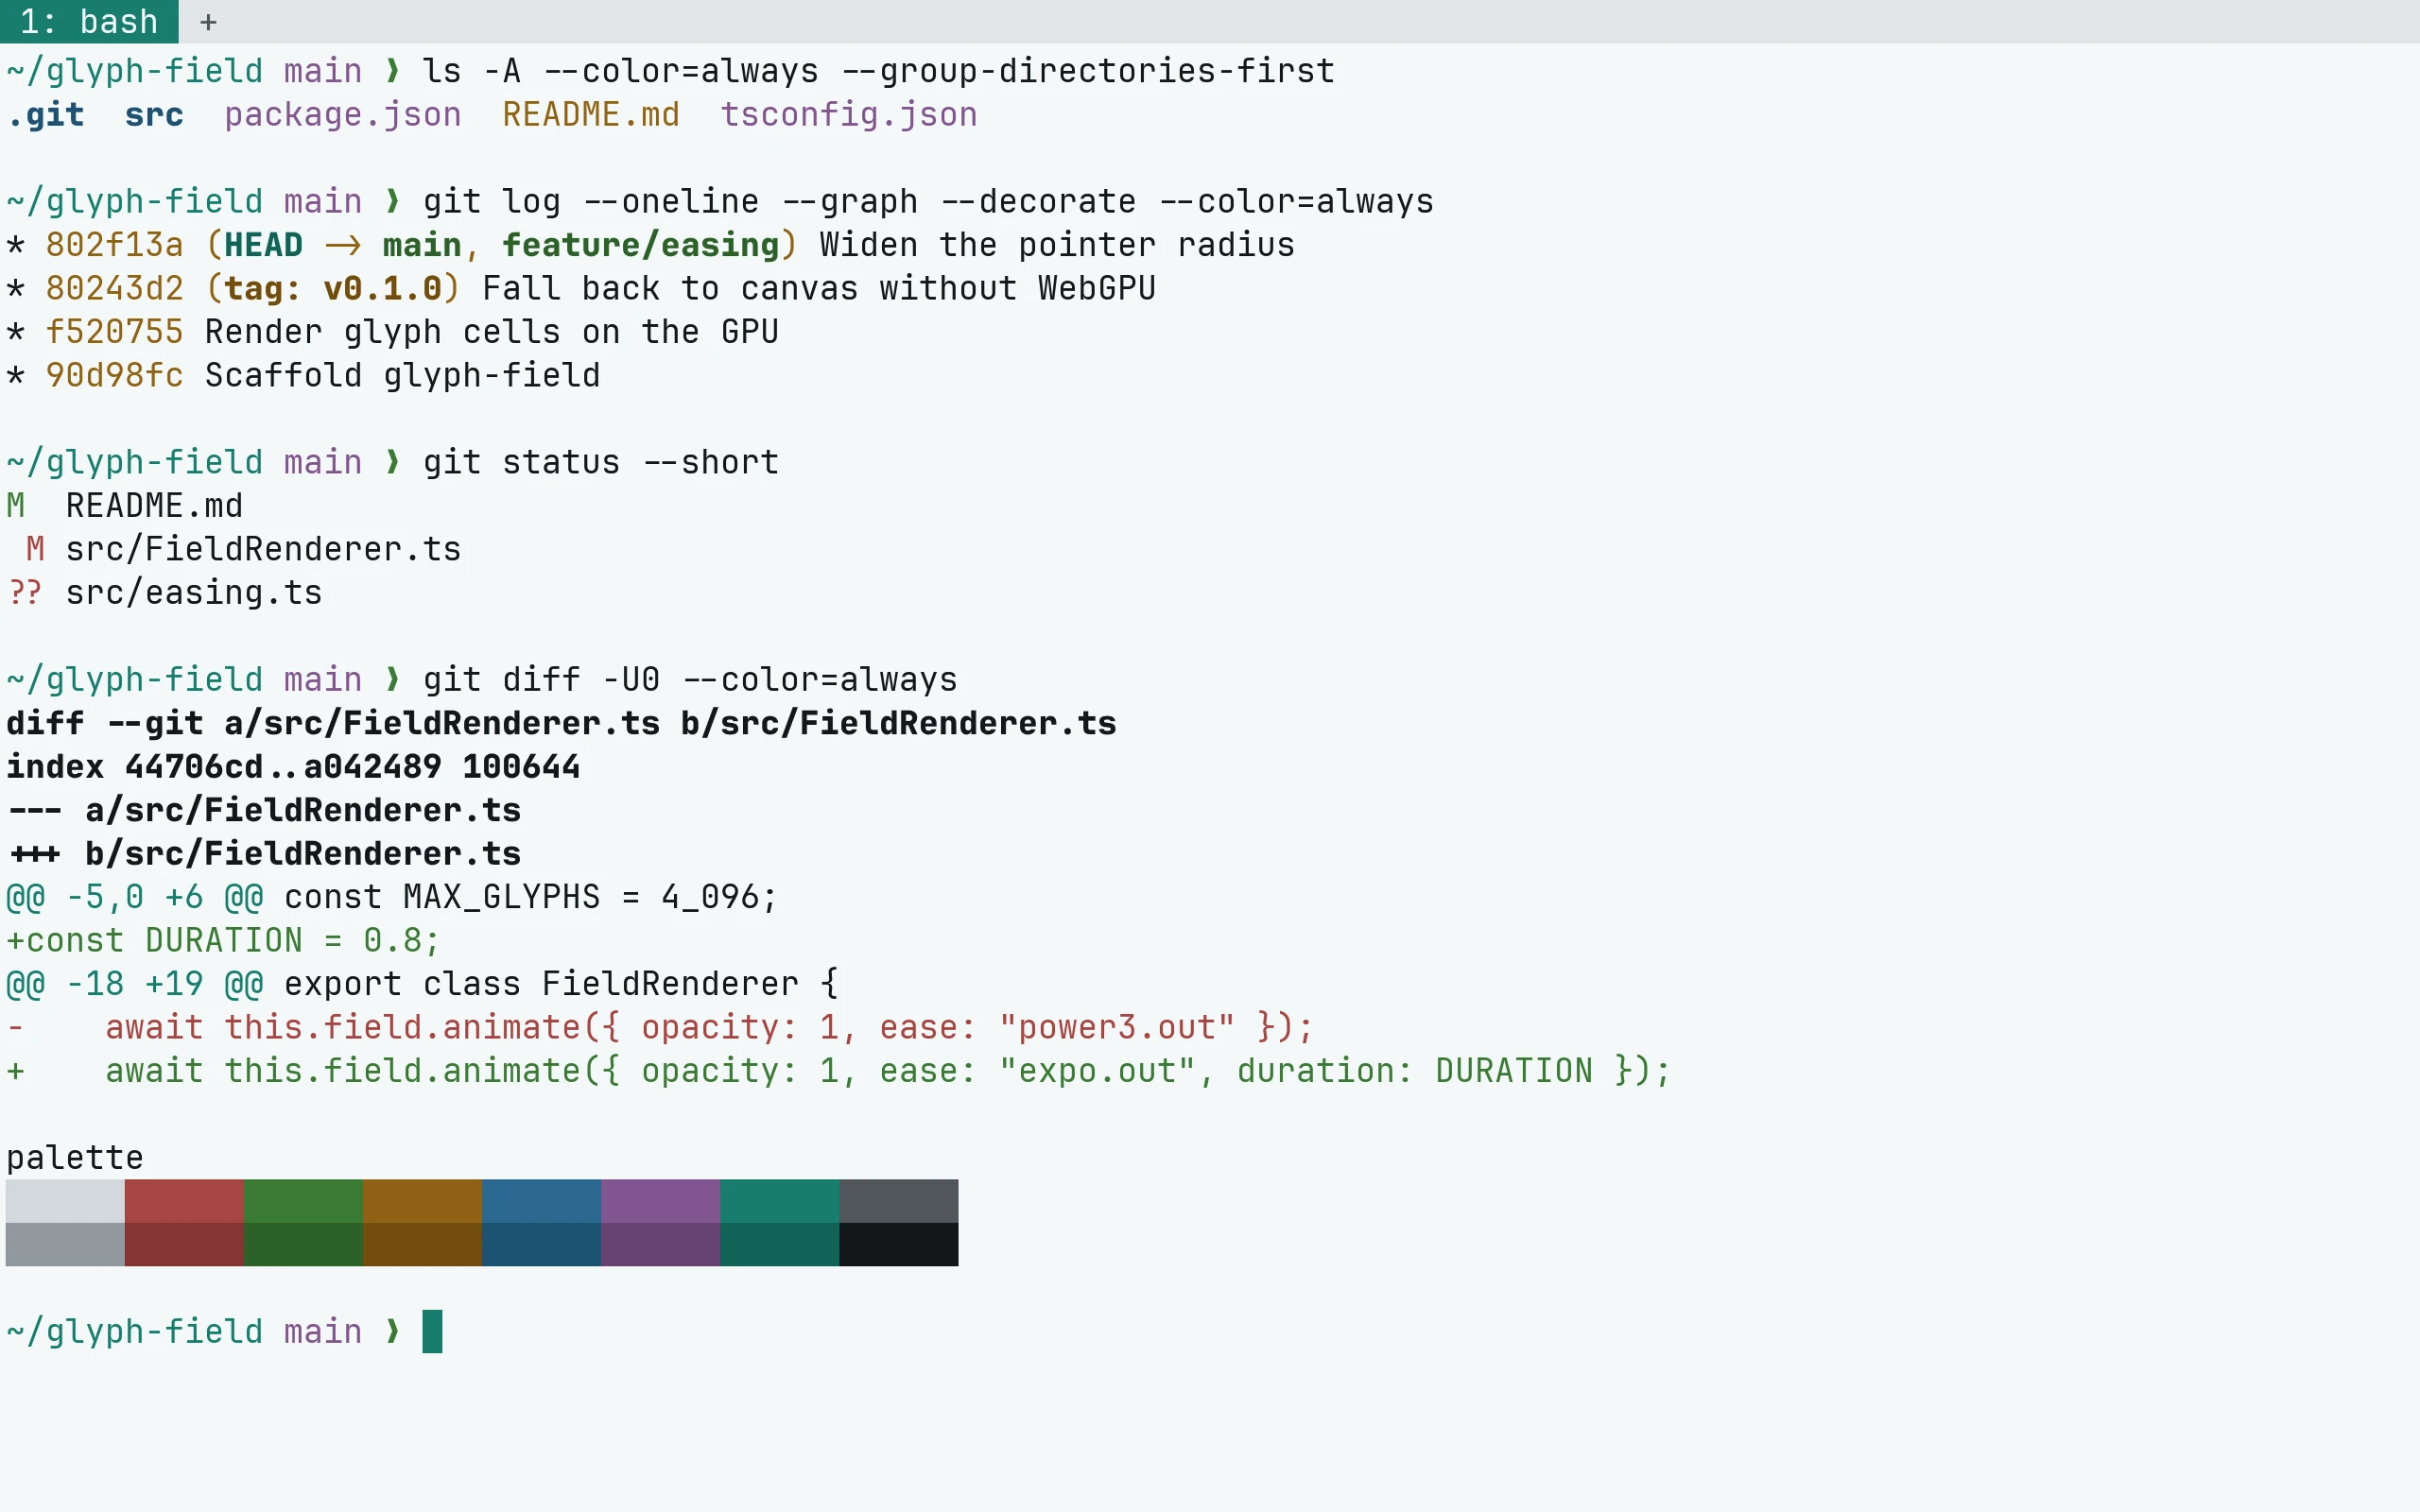Click the terminal cursor at the last prompt
The height and width of the screenshot is (1512, 2420).
[432, 1332]
